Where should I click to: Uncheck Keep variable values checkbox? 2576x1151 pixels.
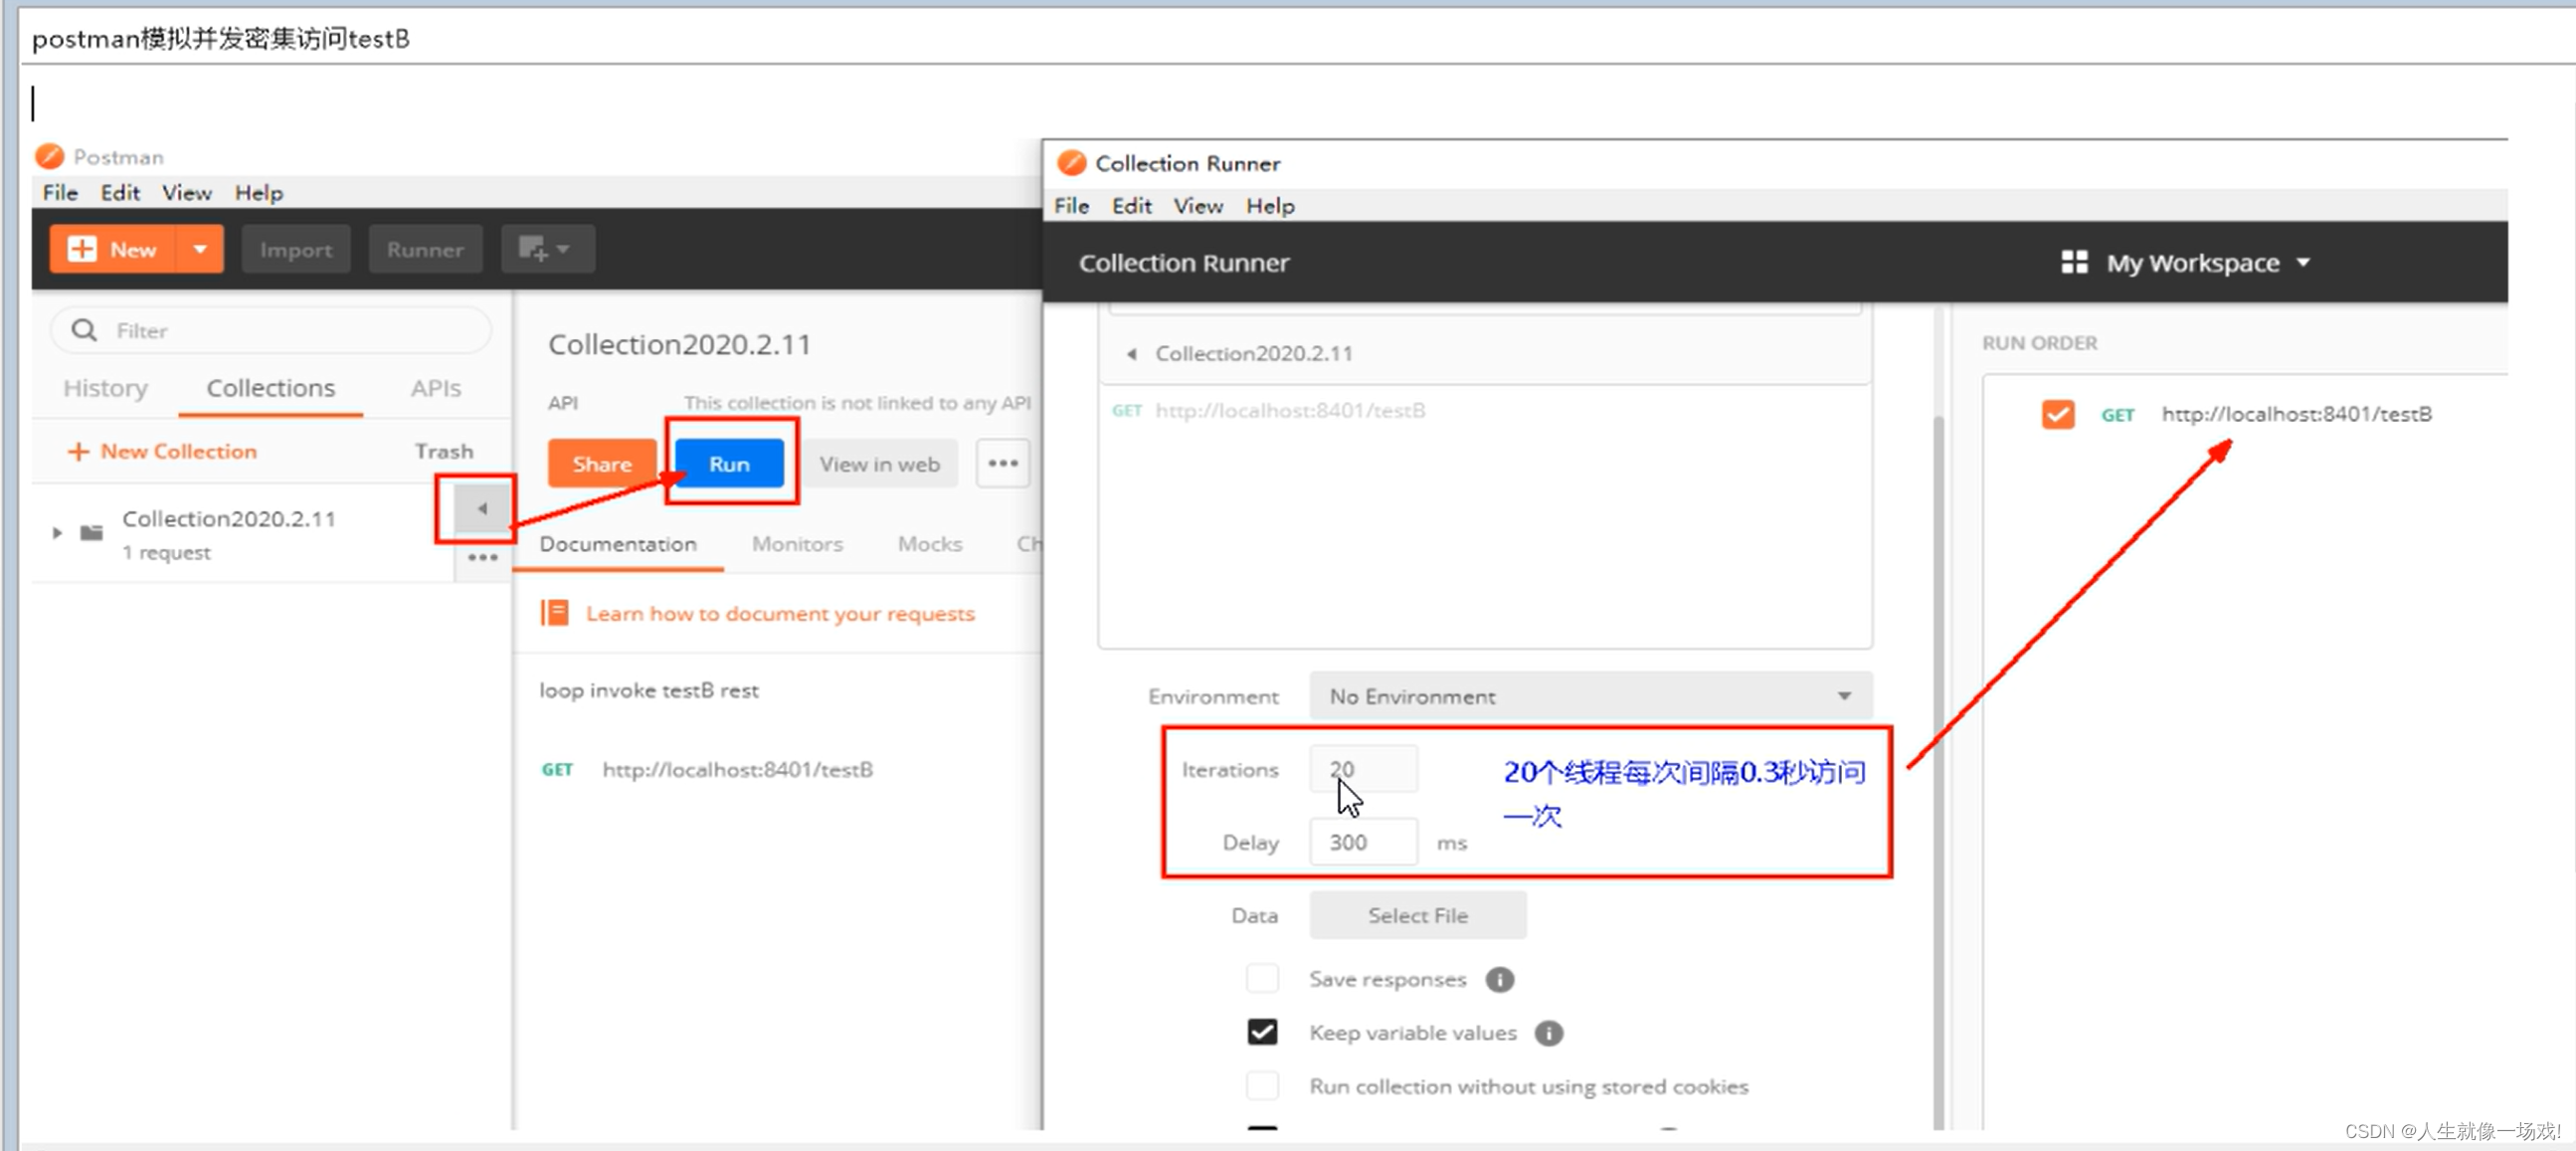click(x=1262, y=1032)
